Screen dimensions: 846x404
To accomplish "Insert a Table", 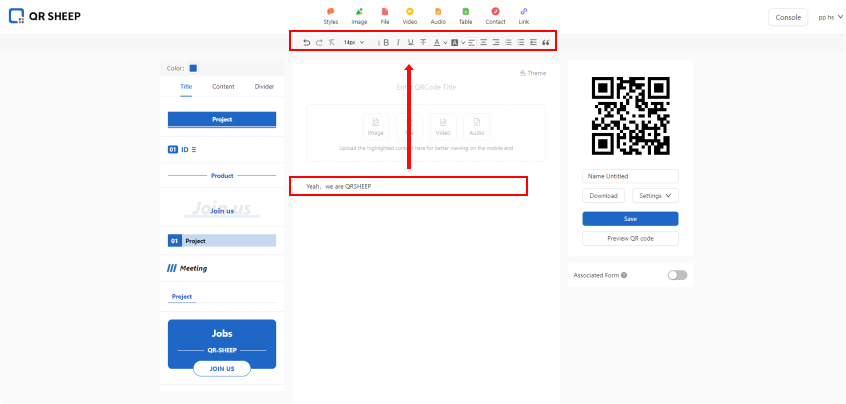I will click(x=465, y=16).
